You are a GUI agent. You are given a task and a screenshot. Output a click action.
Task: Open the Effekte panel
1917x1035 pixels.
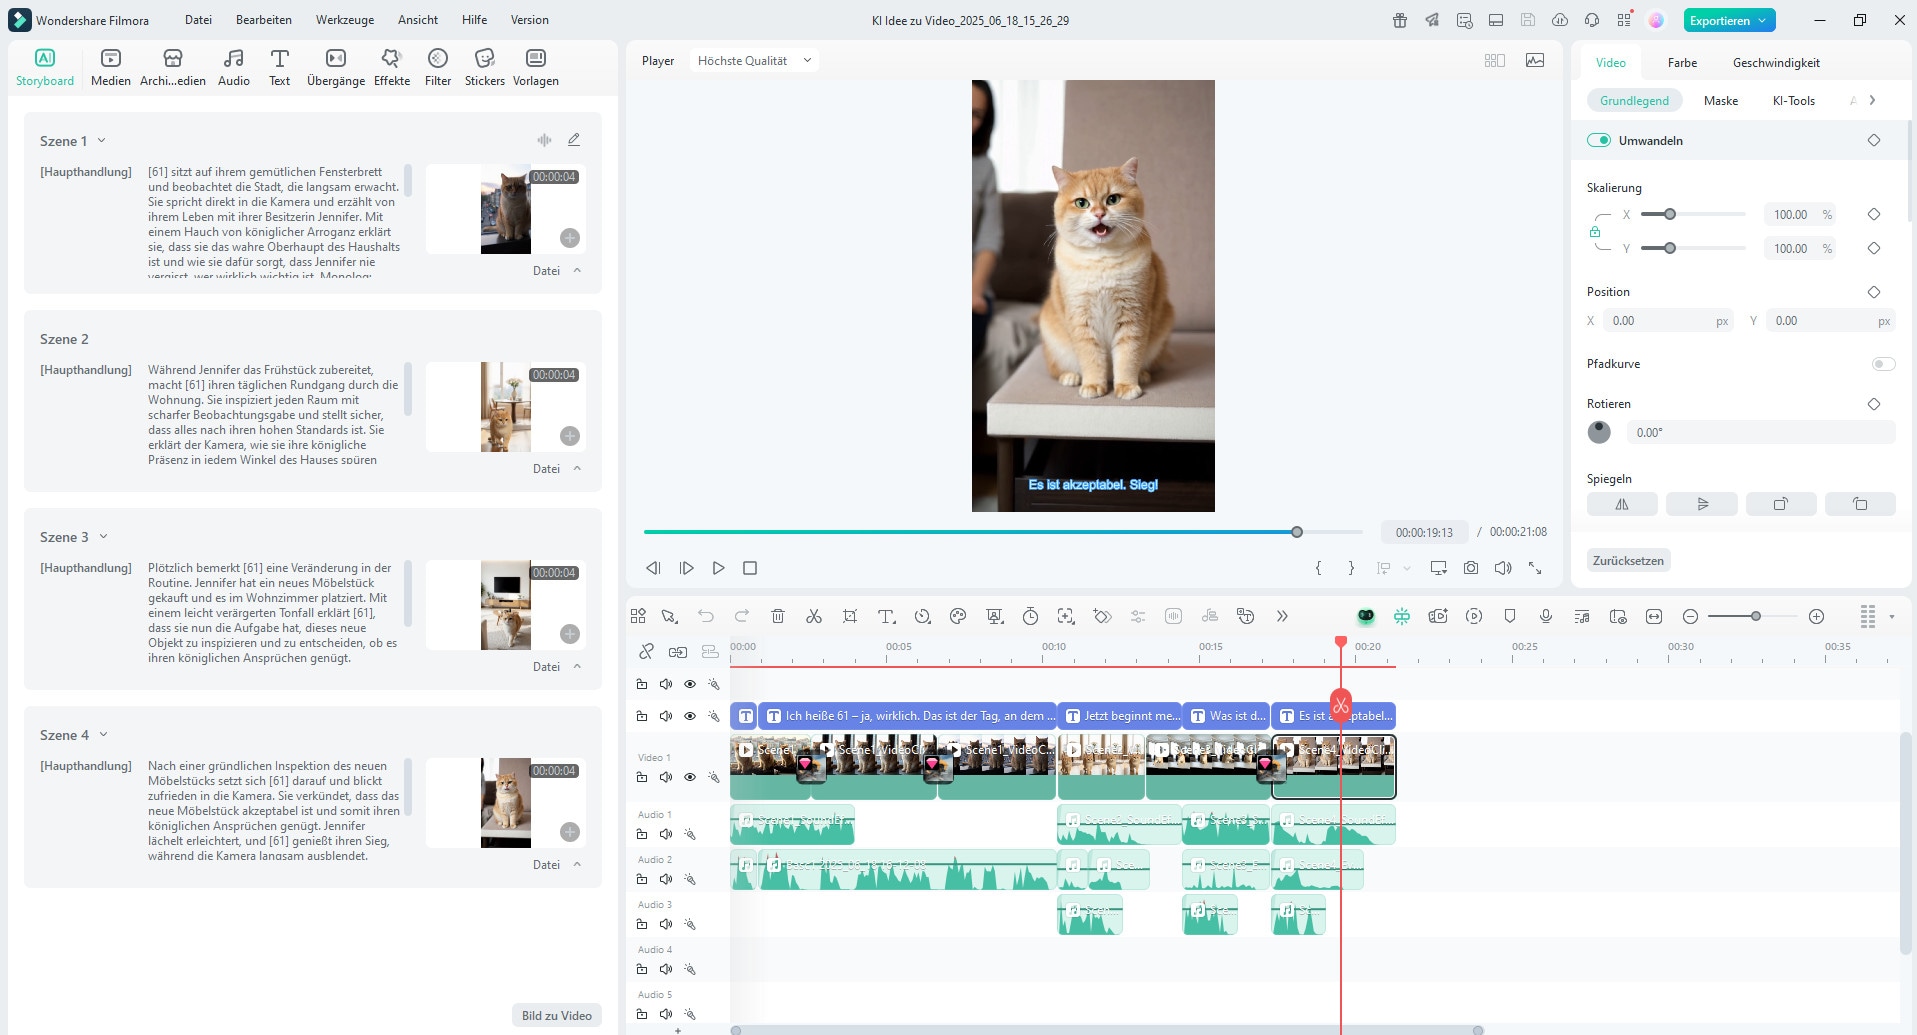[x=392, y=67]
